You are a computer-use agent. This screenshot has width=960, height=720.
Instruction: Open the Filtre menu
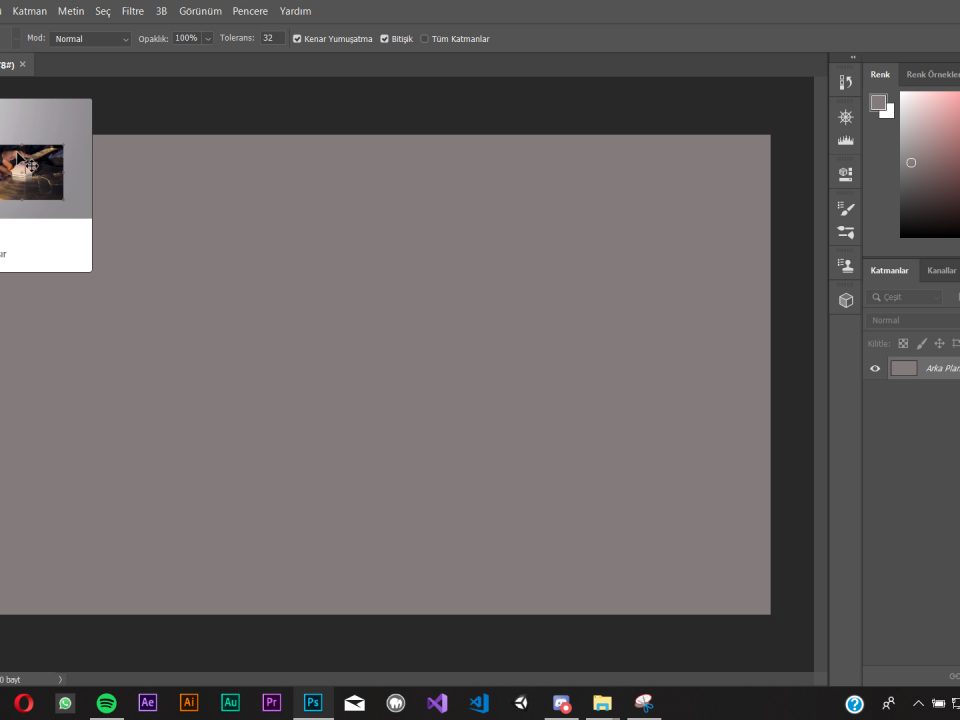click(x=132, y=11)
